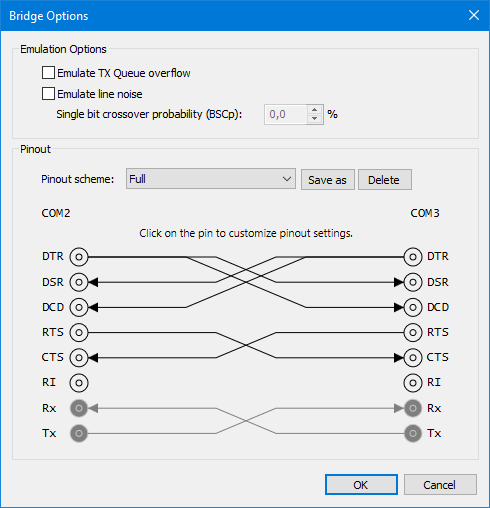Select the COM3 Rx pin
Image resolution: width=490 pixels, height=508 pixels.
[x=413, y=408]
